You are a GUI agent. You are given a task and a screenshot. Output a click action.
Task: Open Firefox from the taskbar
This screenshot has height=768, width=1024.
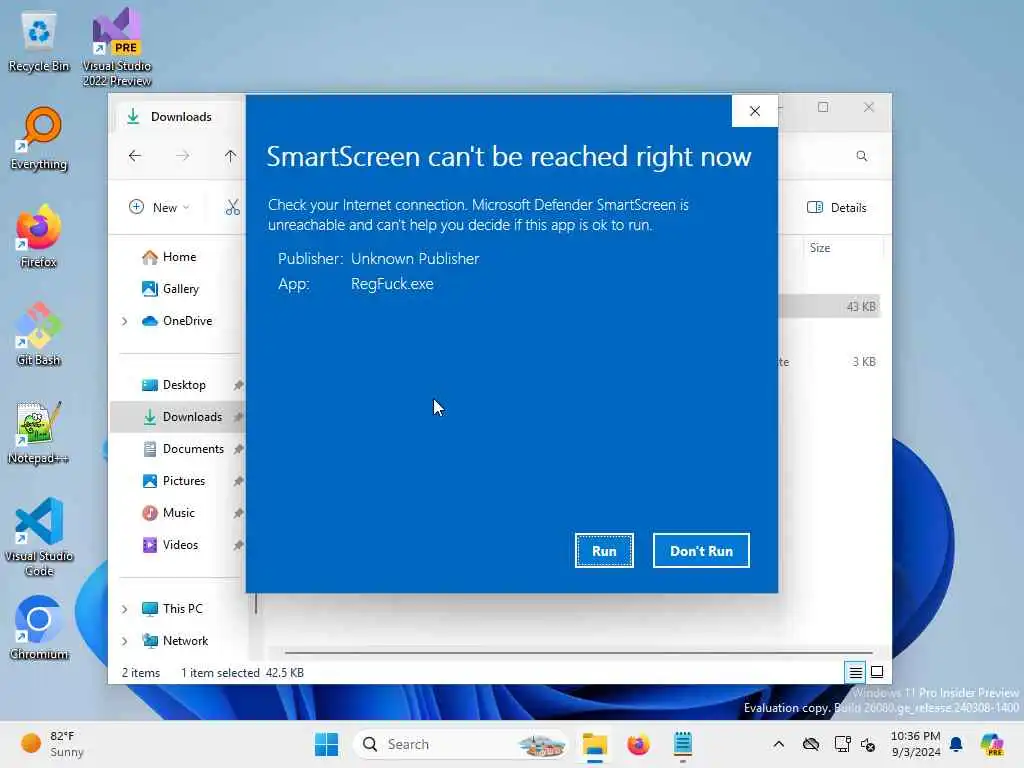point(638,744)
